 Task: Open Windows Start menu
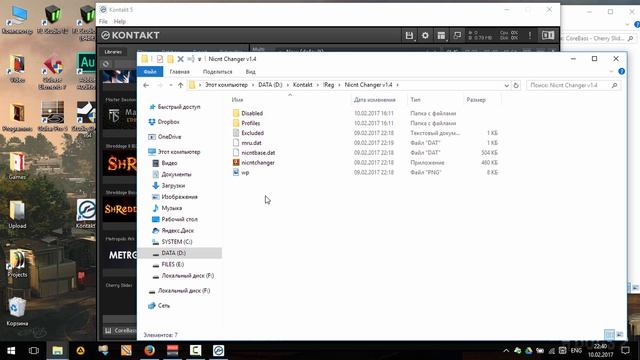(x=11, y=351)
